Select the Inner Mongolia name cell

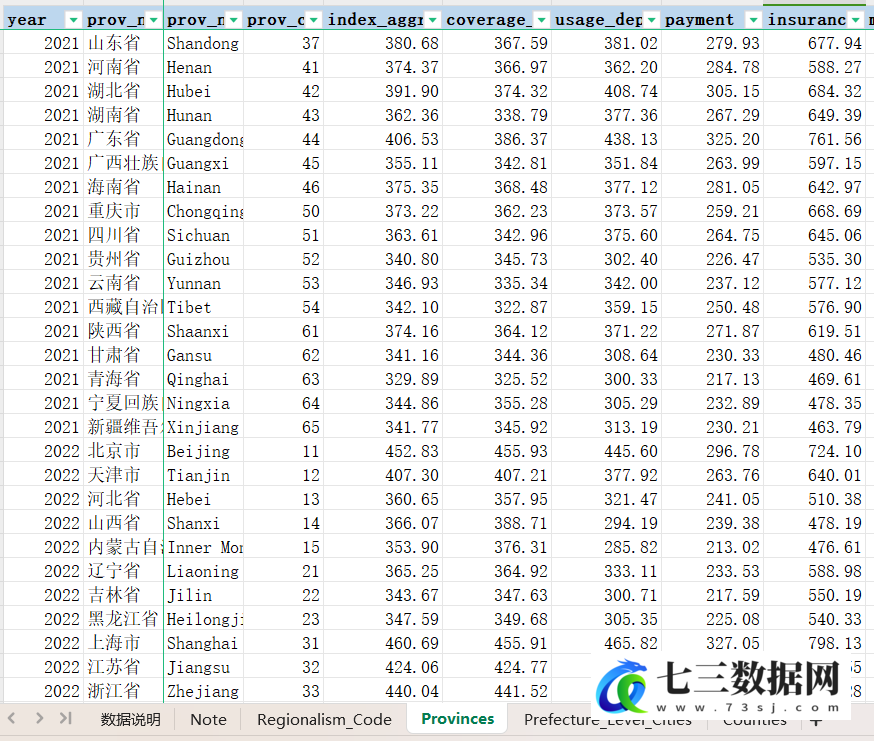pos(203,546)
